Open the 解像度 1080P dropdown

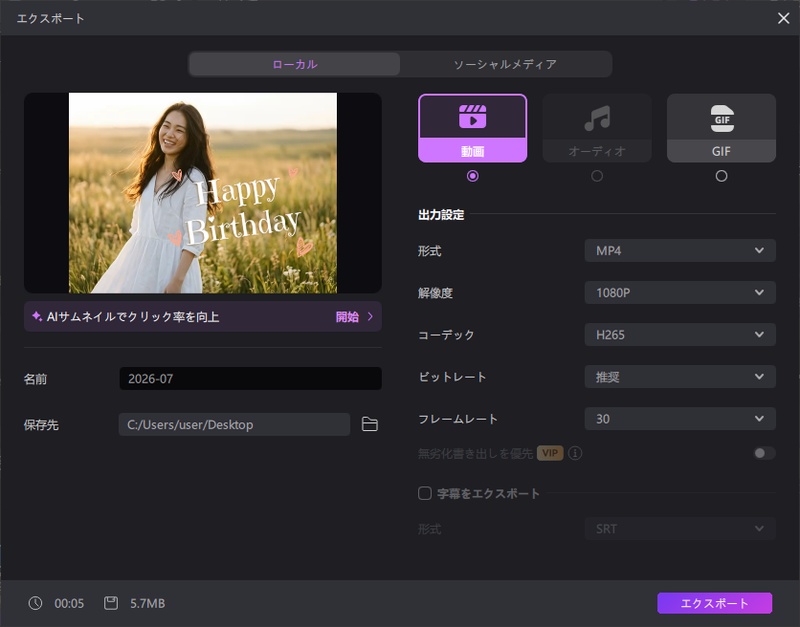click(x=680, y=292)
